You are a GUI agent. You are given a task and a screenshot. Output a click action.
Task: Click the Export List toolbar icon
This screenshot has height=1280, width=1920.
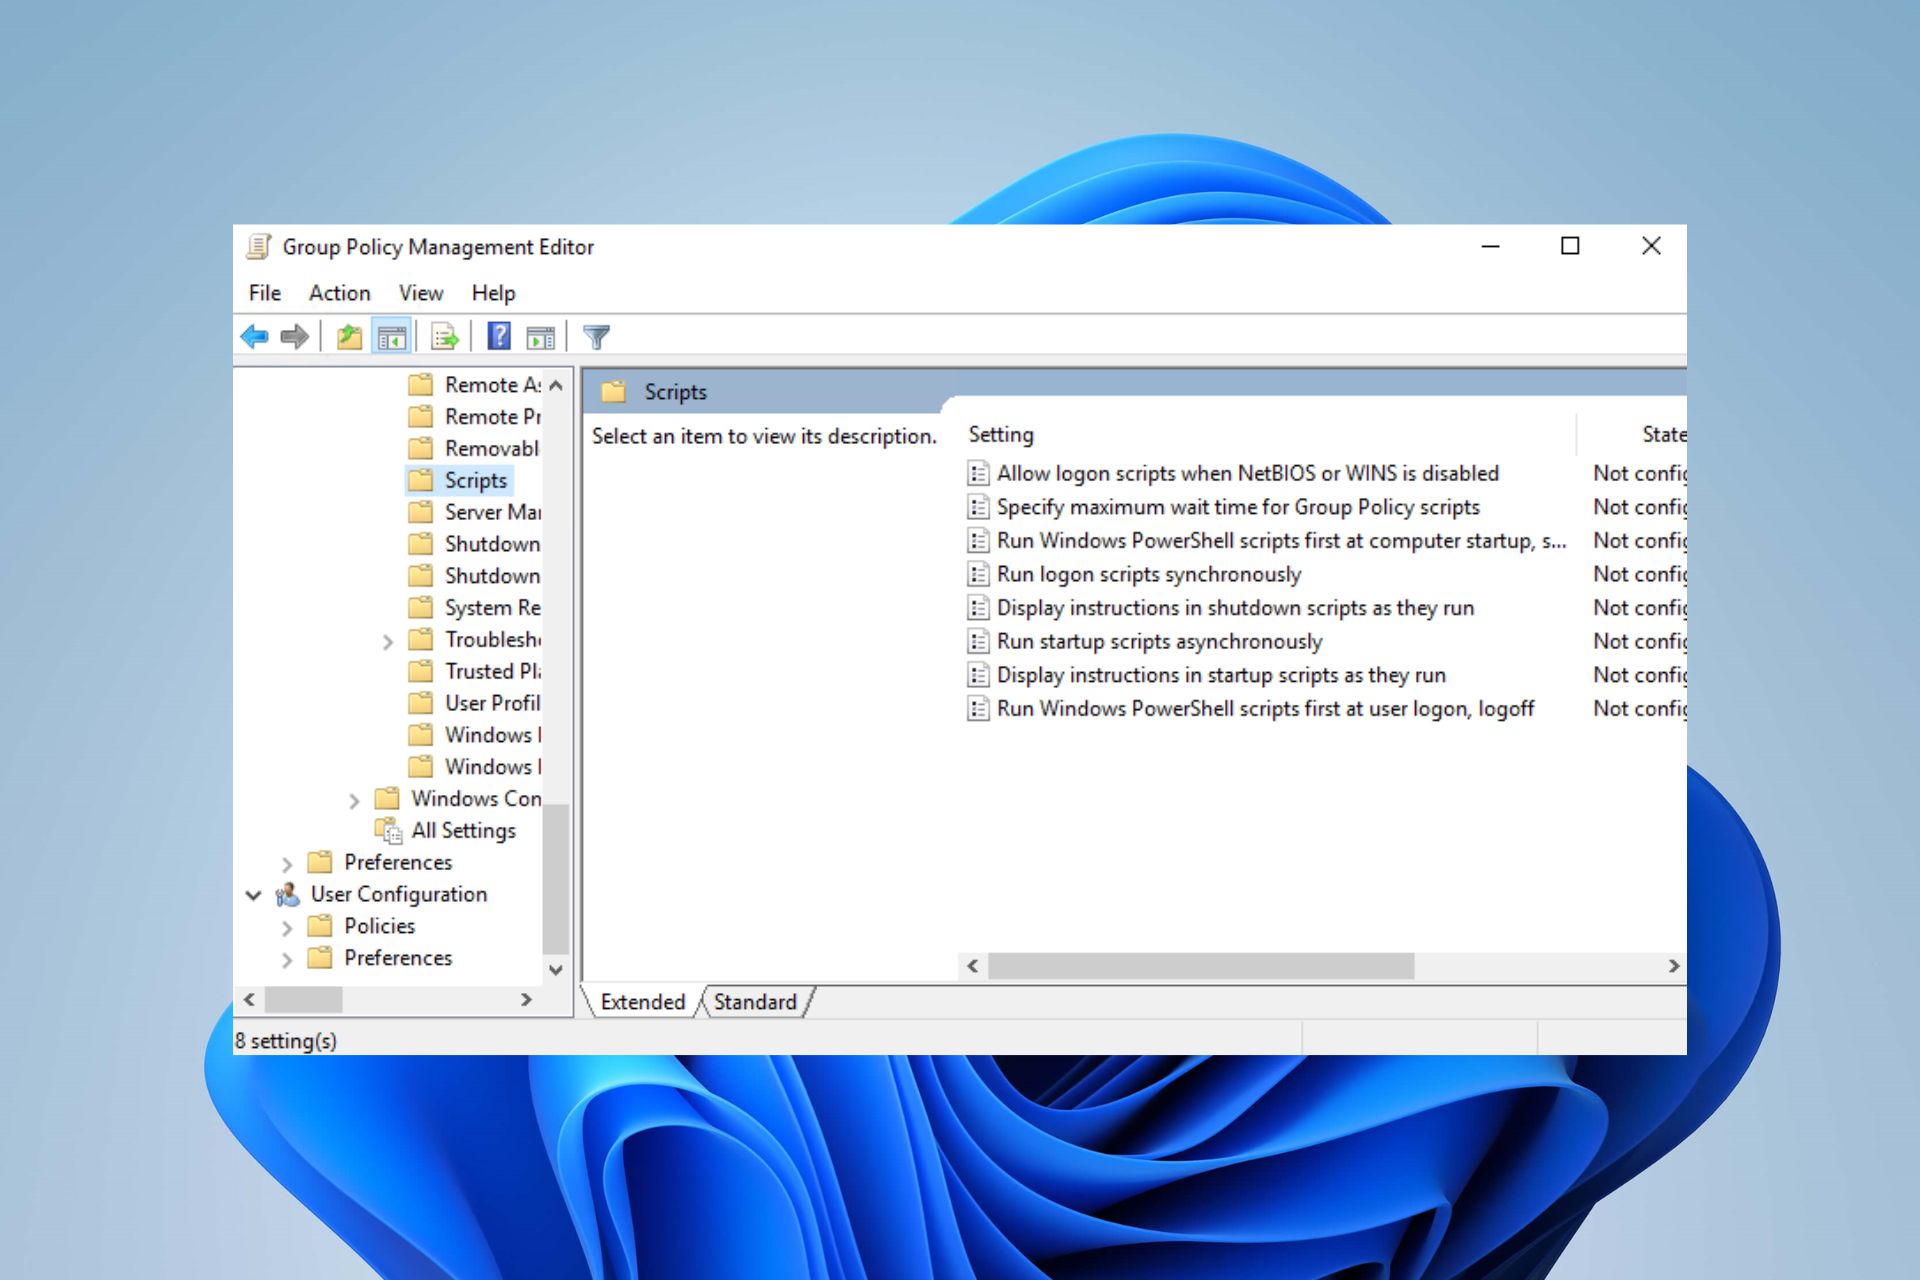coord(445,338)
